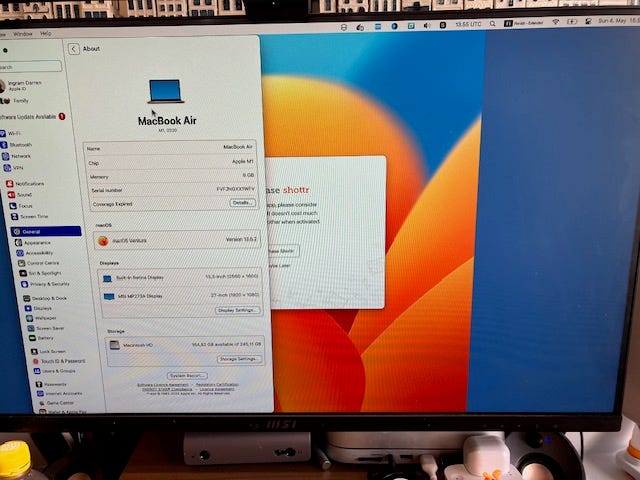The image size is (640, 480).
Task: Open Internet Accounts settings
Action: [x=60, y=393]
